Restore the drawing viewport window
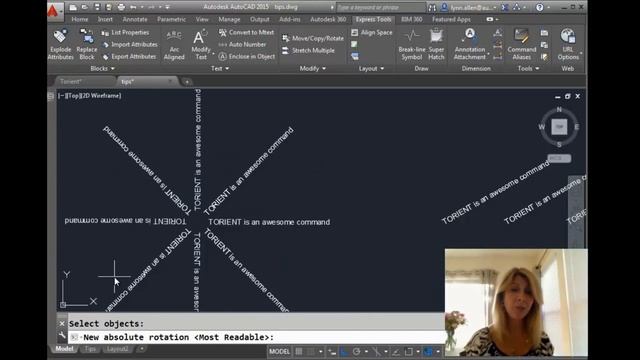Viewport: 640px width, 360px height. [x=567, y=96]
